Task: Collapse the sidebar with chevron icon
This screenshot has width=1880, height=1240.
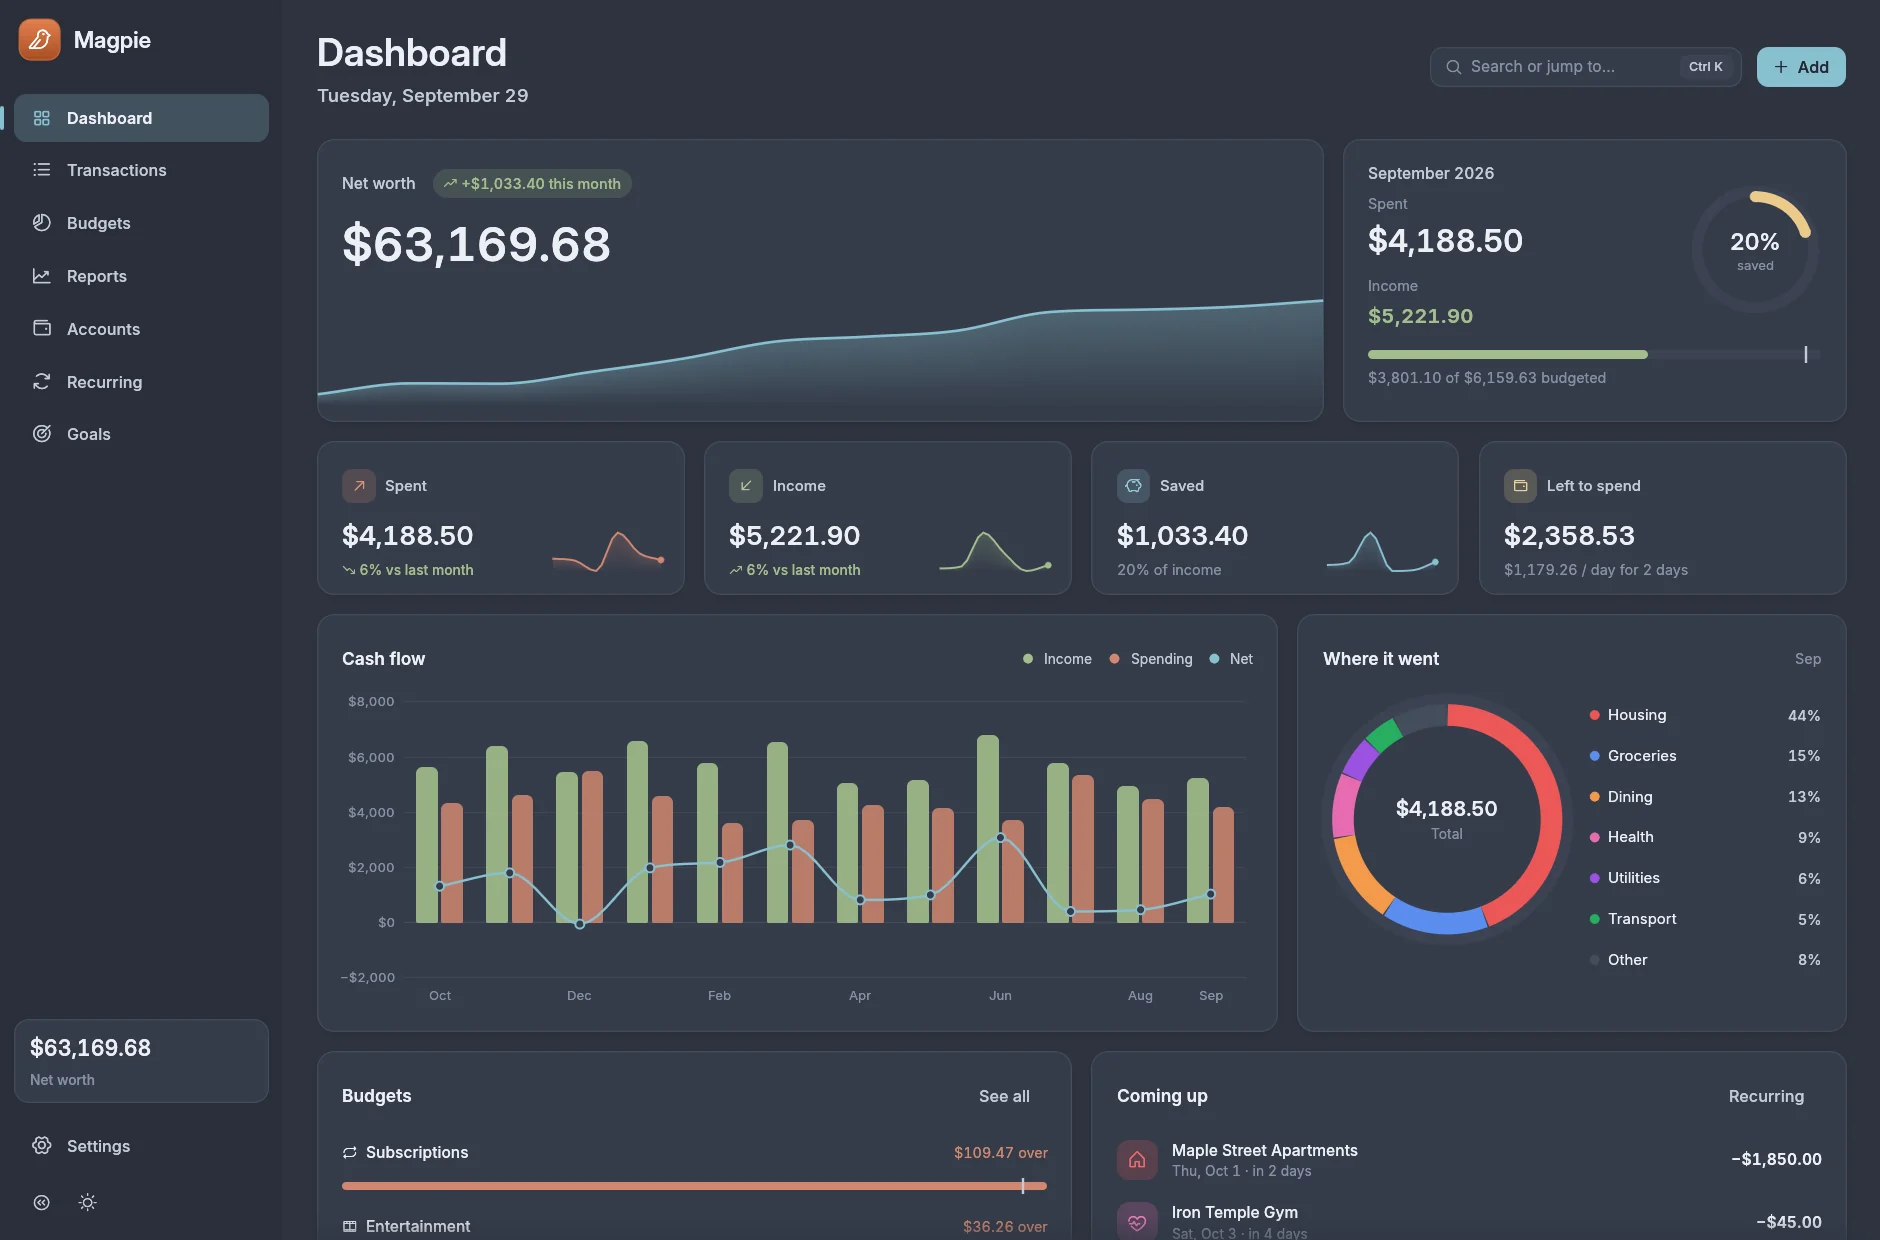Action: pos(41,1203)
